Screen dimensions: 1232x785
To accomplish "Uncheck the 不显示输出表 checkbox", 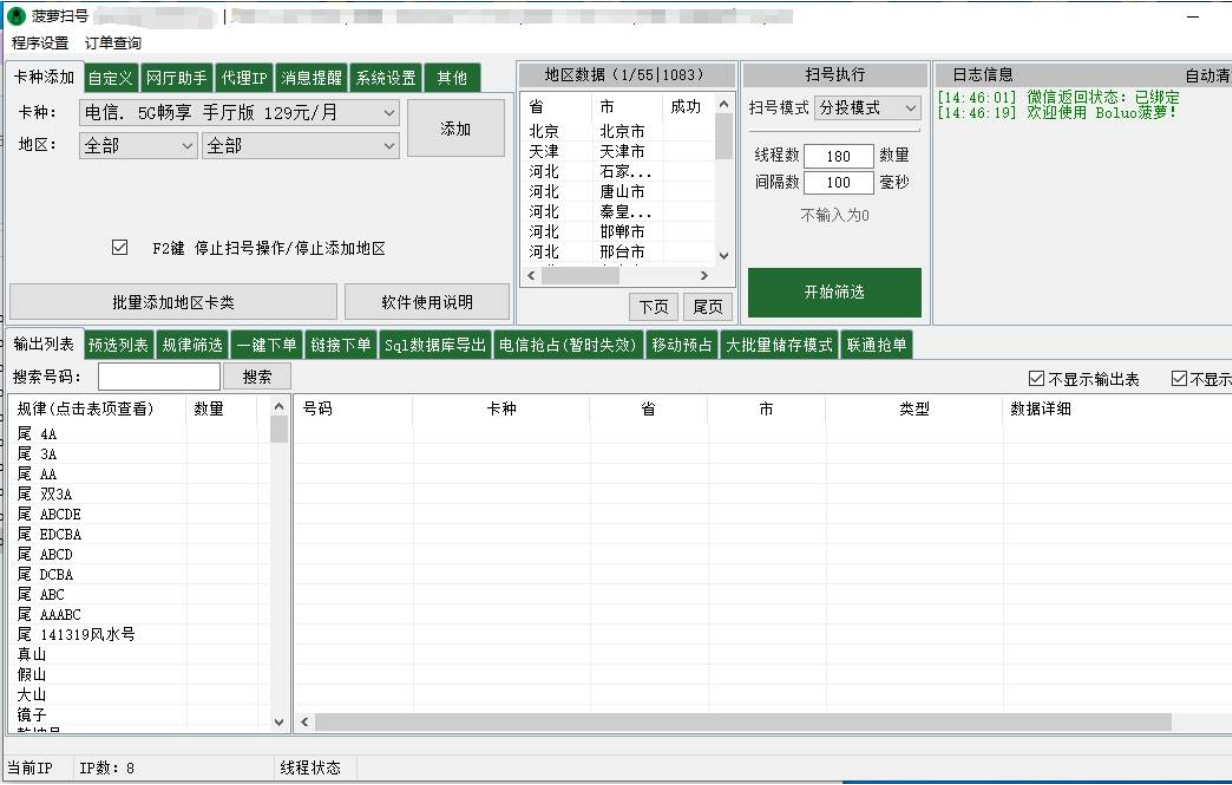I will 1036,379.
